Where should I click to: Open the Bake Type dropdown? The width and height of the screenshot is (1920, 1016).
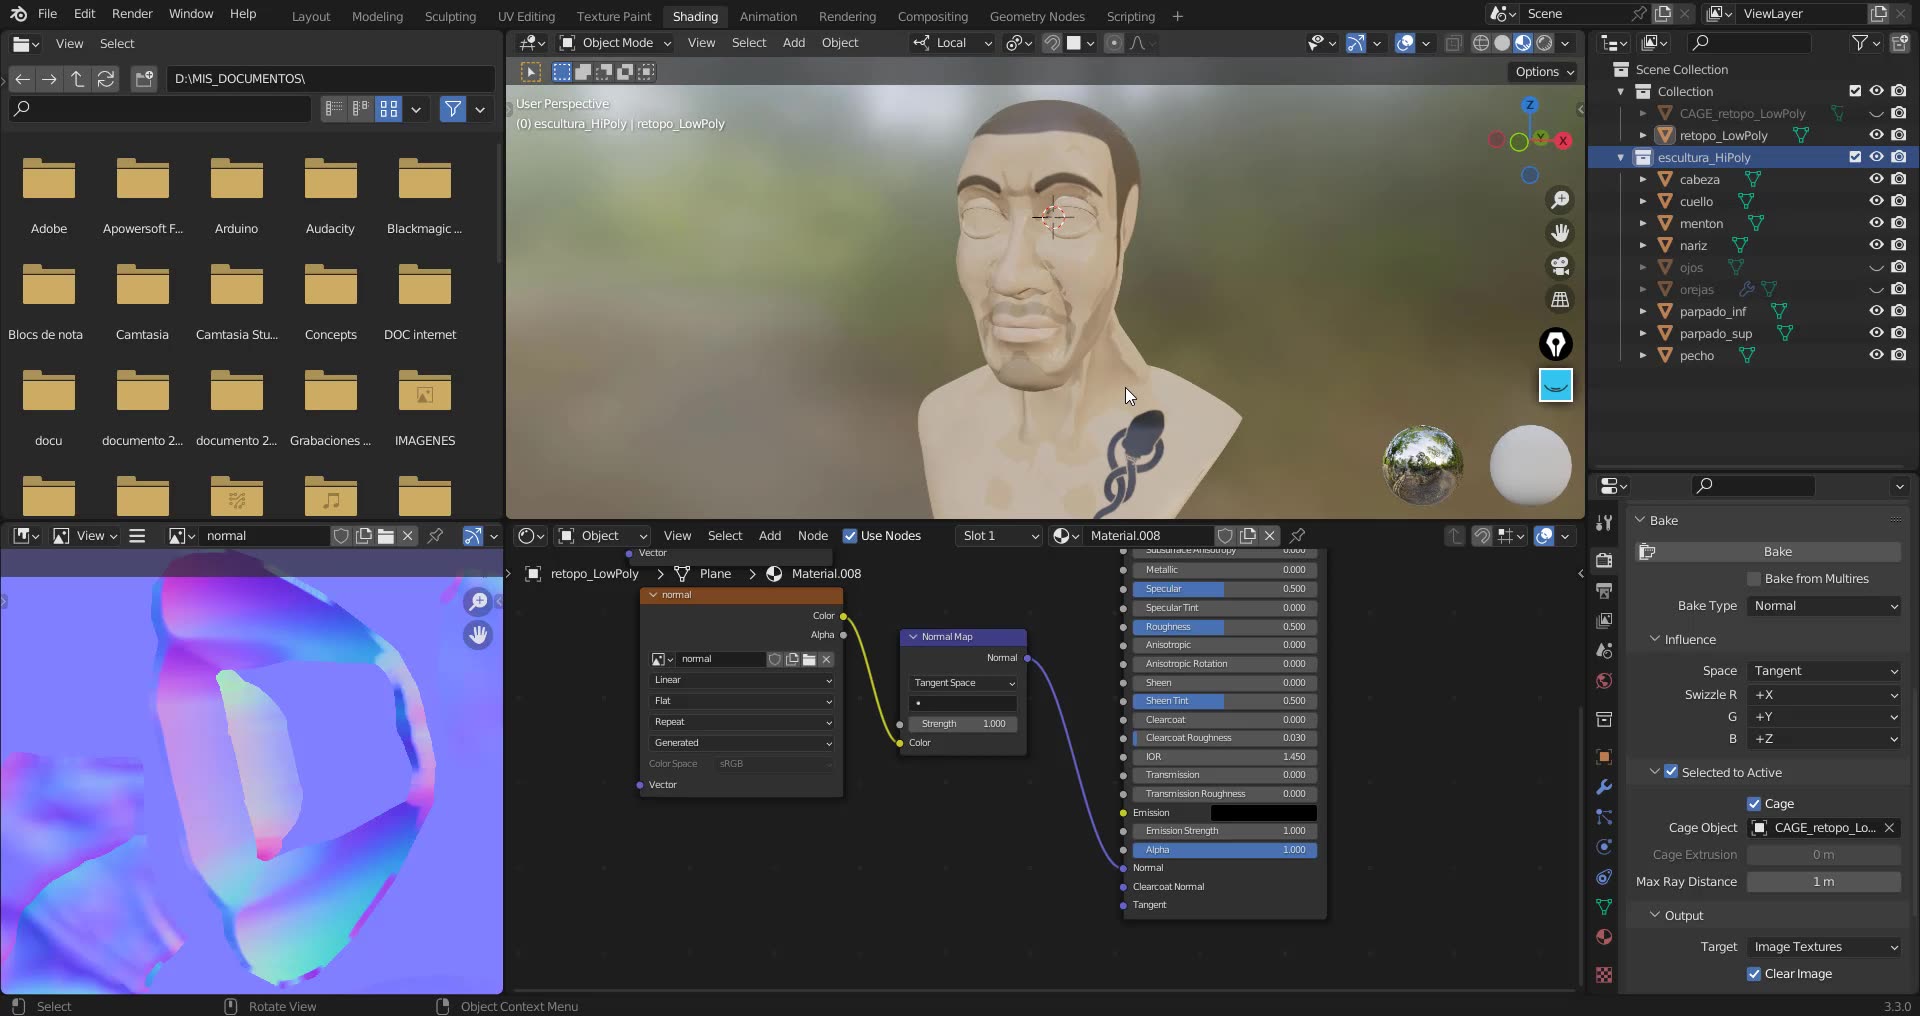pos(1824,606)
